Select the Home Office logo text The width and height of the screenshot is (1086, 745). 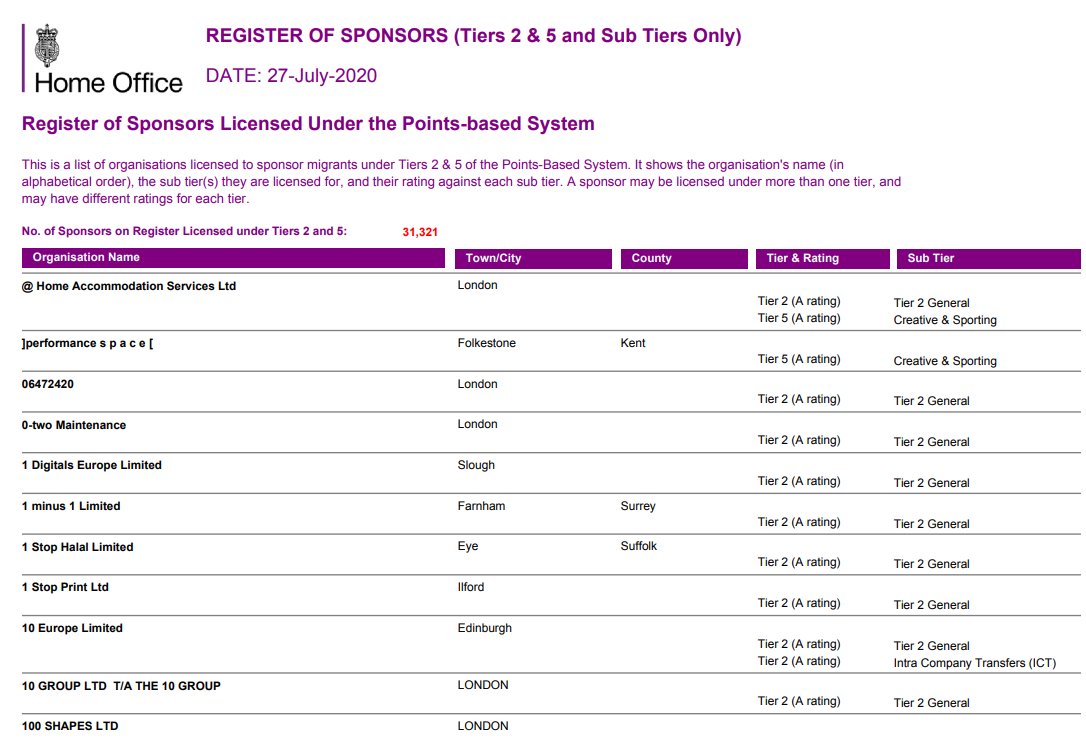point(108,82)
